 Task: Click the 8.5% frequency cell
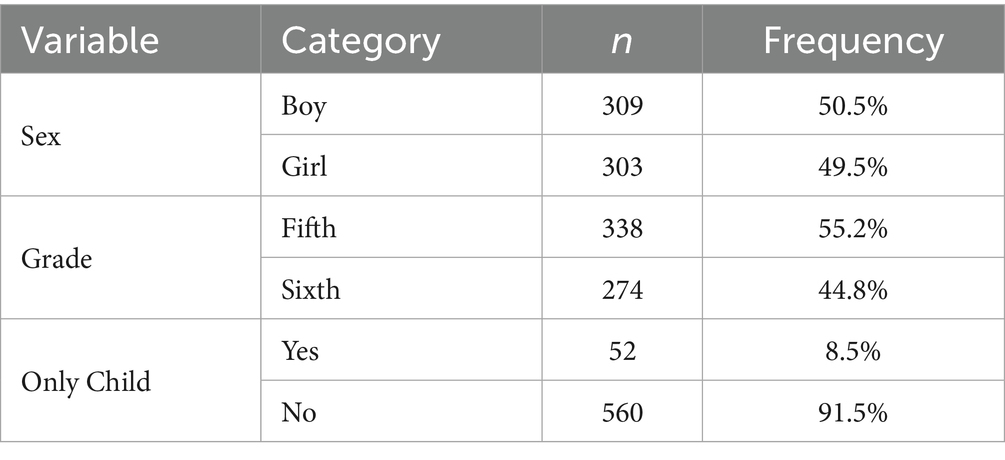[853, 350]
